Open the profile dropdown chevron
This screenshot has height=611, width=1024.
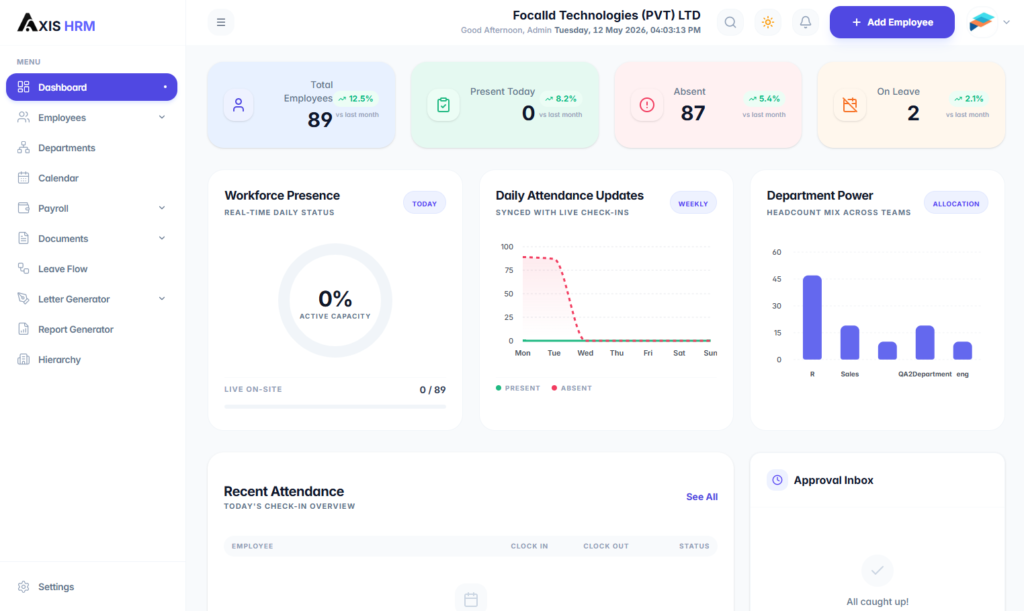1006,22
